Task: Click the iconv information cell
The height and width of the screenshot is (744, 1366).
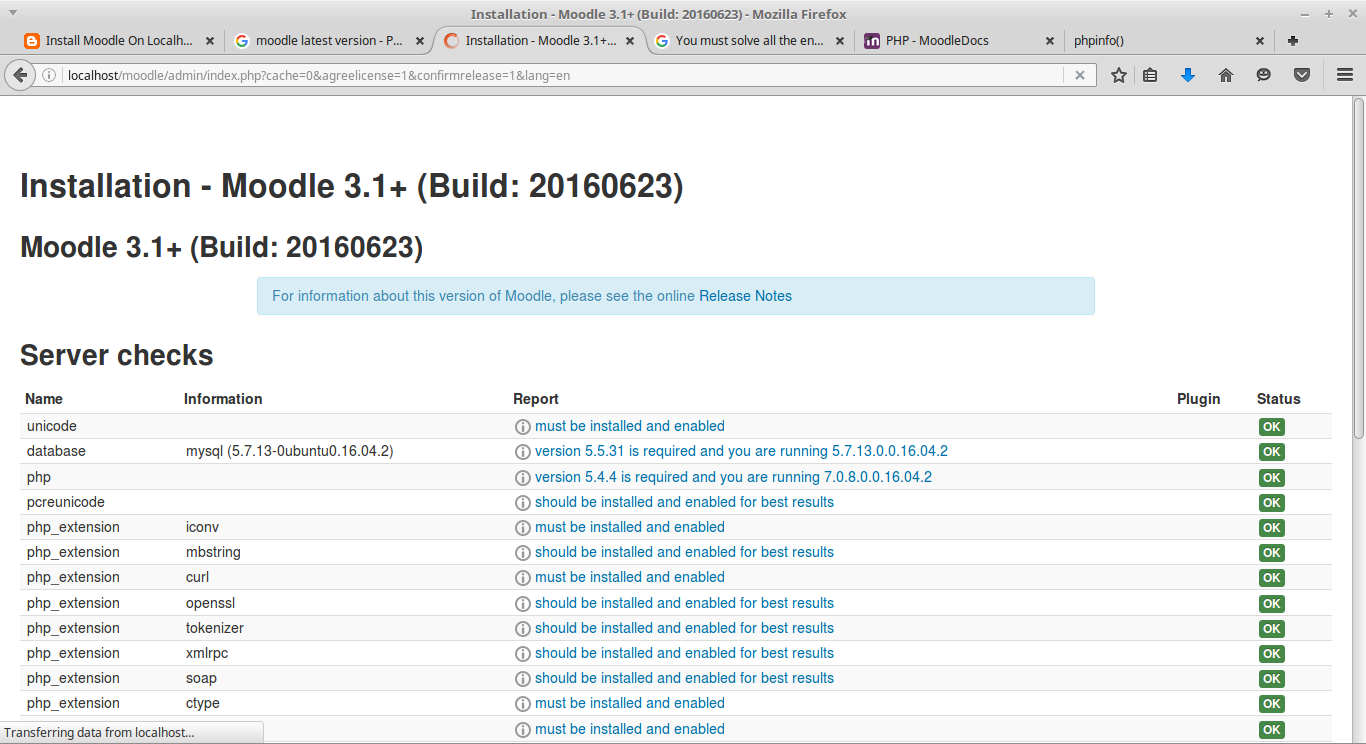Action: [203, 528]
